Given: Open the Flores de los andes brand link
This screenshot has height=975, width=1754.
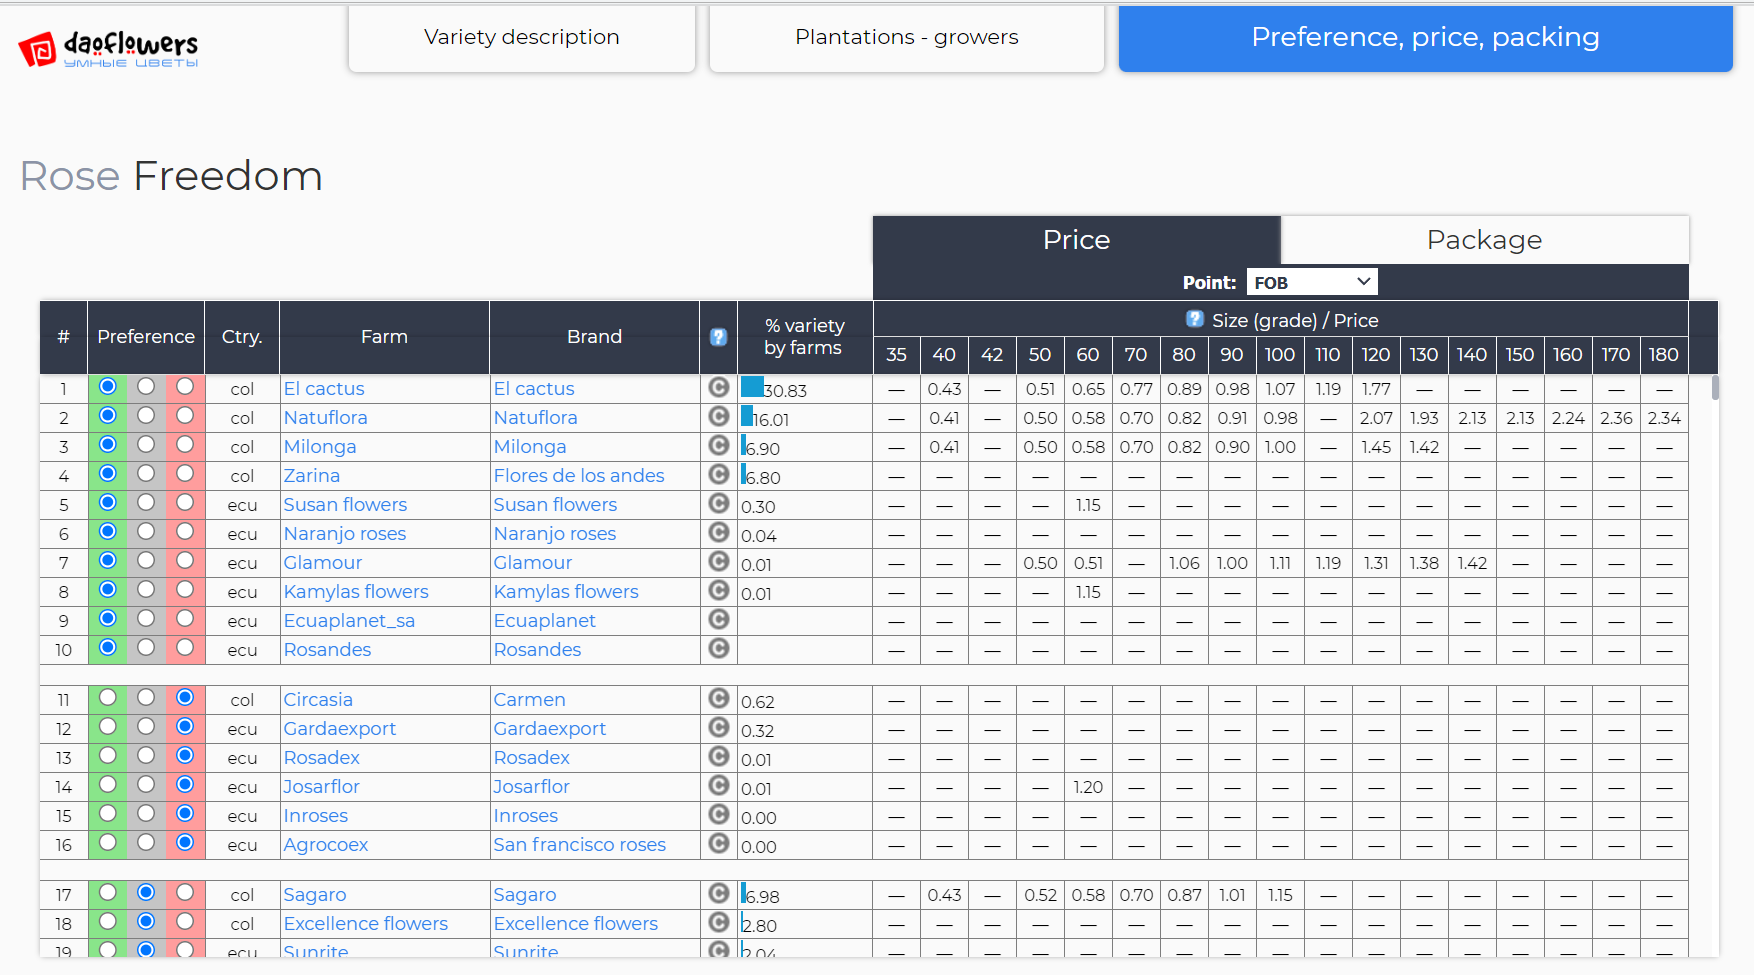Looking at the screenshot, I should [578, 476].
